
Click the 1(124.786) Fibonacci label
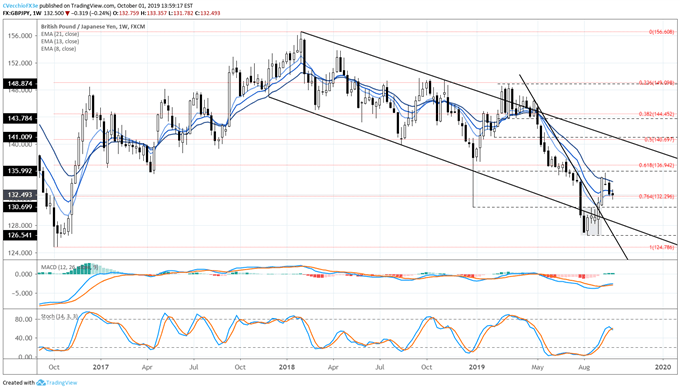point(662,247)
